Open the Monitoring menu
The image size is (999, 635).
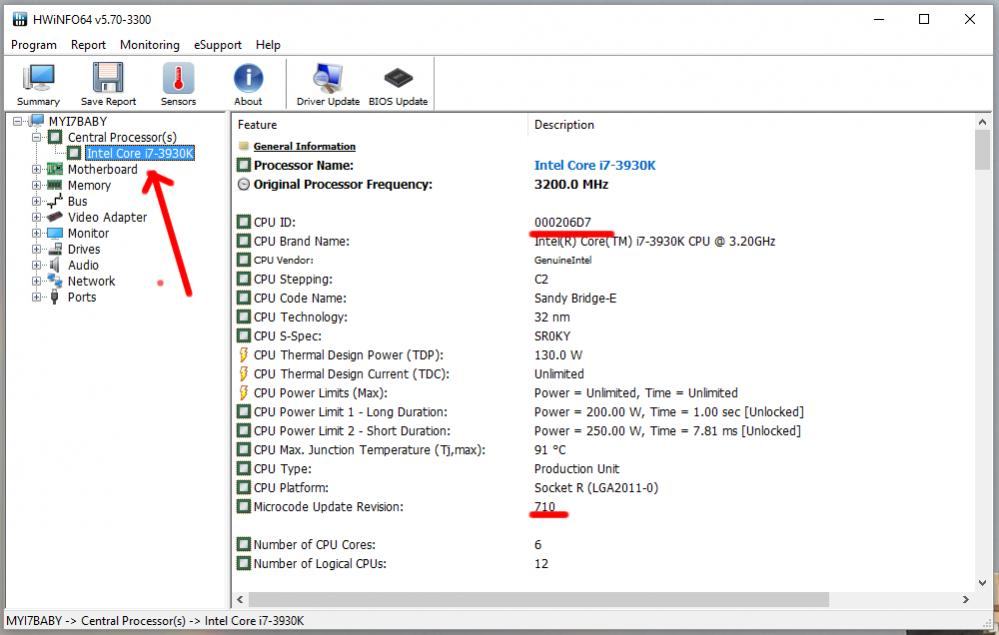[150, 45]
